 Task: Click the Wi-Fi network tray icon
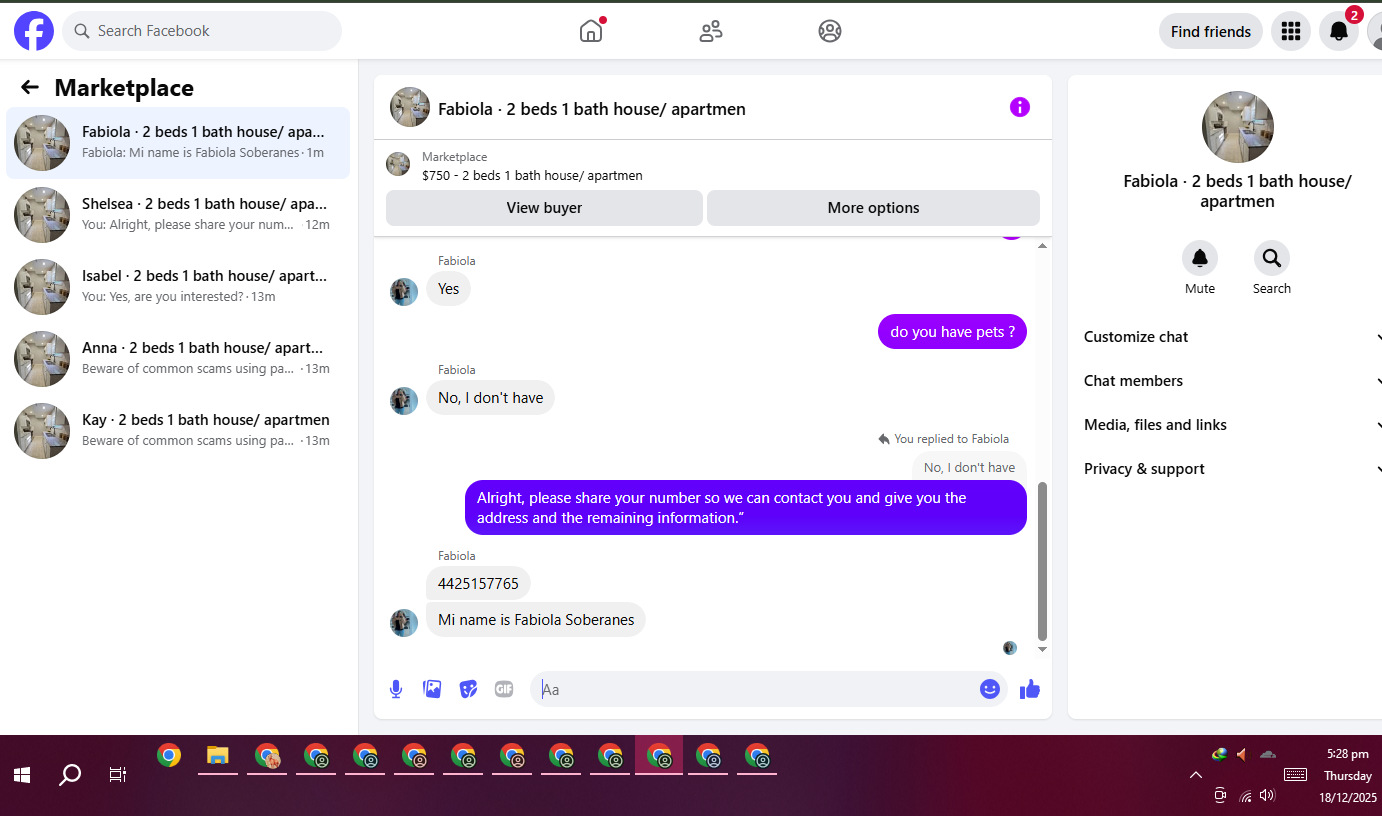click(x=1245, y=796)
